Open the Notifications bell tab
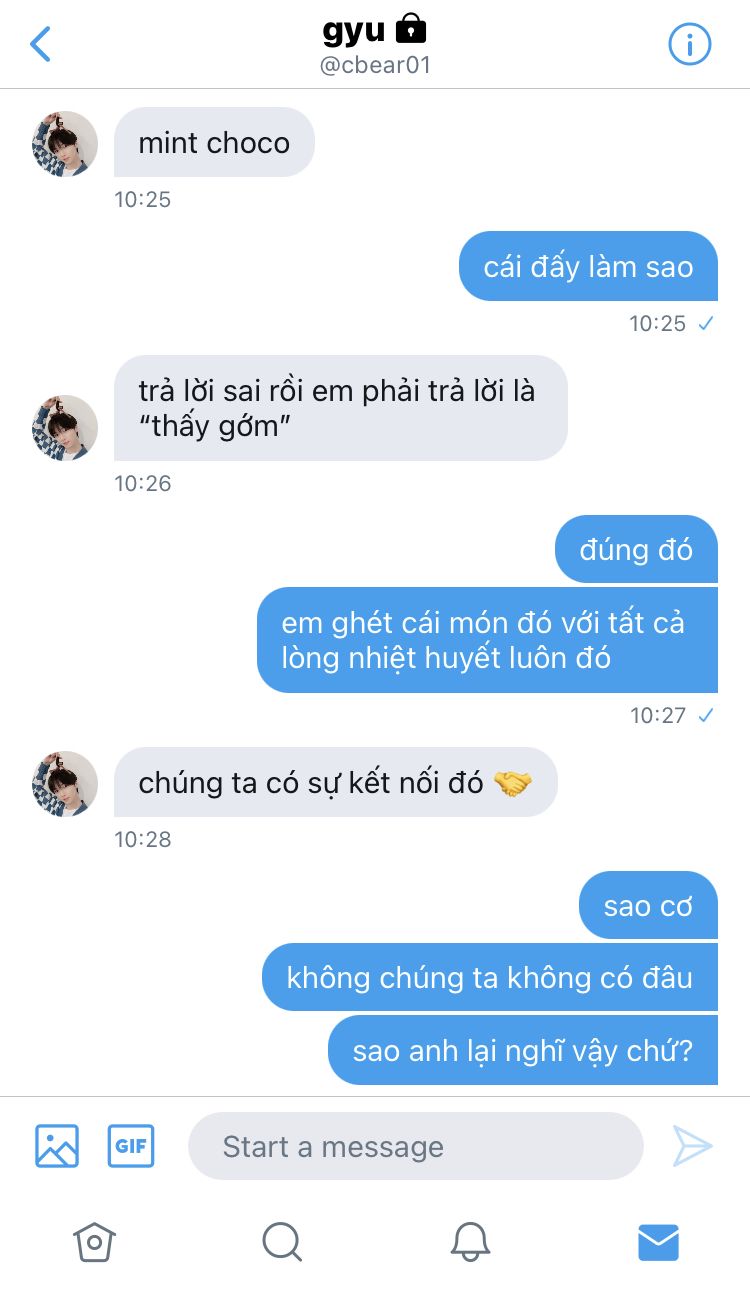 pos(470,1243)
